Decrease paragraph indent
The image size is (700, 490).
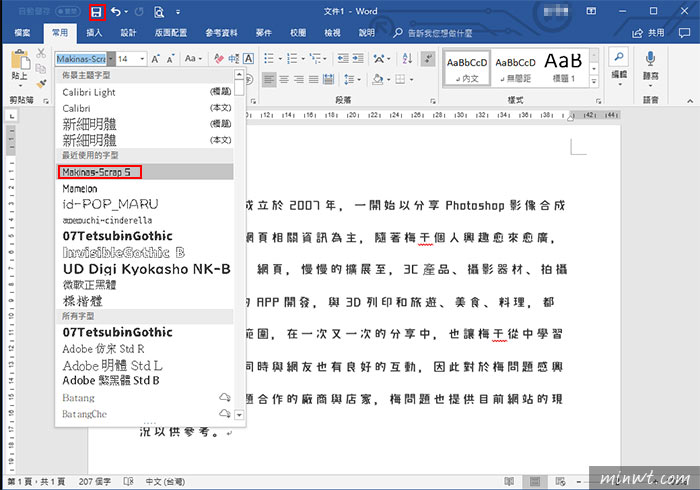(343, 58)
